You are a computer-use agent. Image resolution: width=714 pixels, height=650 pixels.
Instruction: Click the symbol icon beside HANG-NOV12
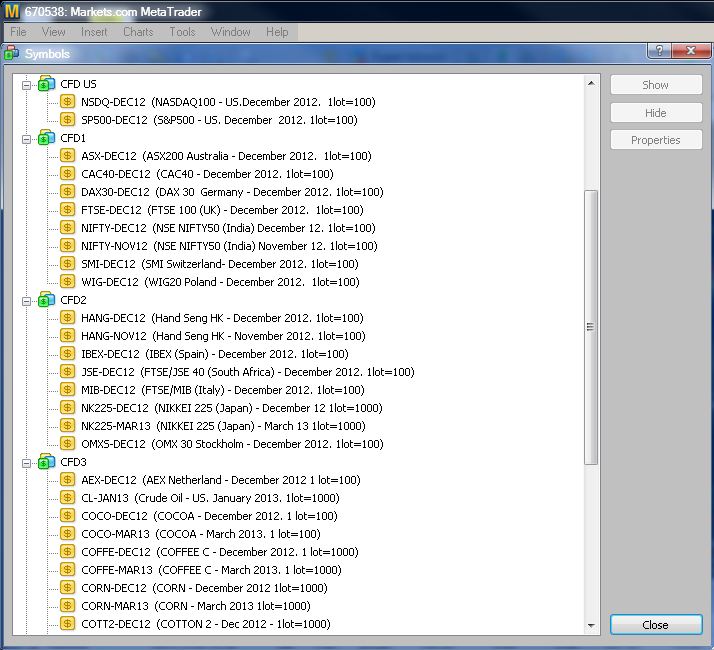point(67,336)
